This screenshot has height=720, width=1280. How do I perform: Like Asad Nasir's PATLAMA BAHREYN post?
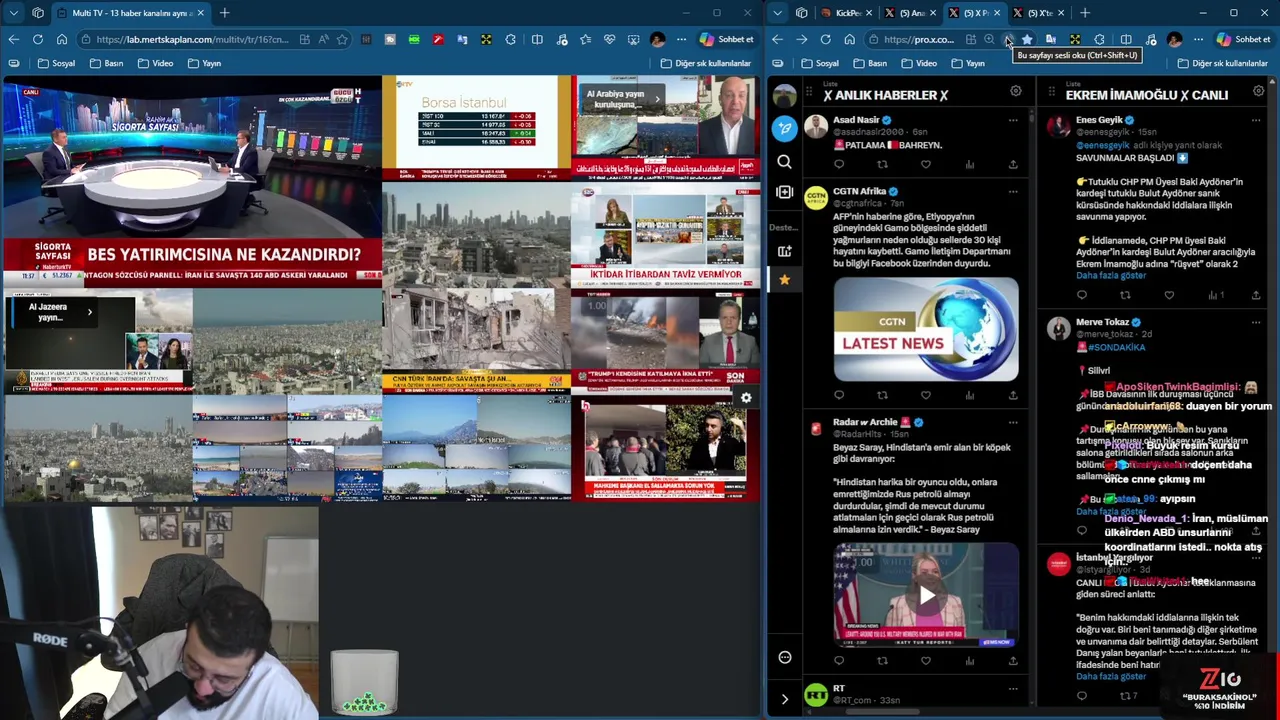tap(926, 165)
